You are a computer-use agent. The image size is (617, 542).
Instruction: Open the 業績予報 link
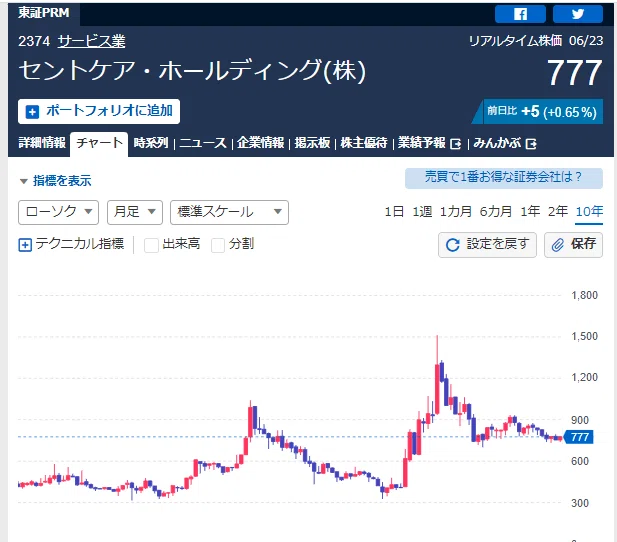tap(421, 143)
